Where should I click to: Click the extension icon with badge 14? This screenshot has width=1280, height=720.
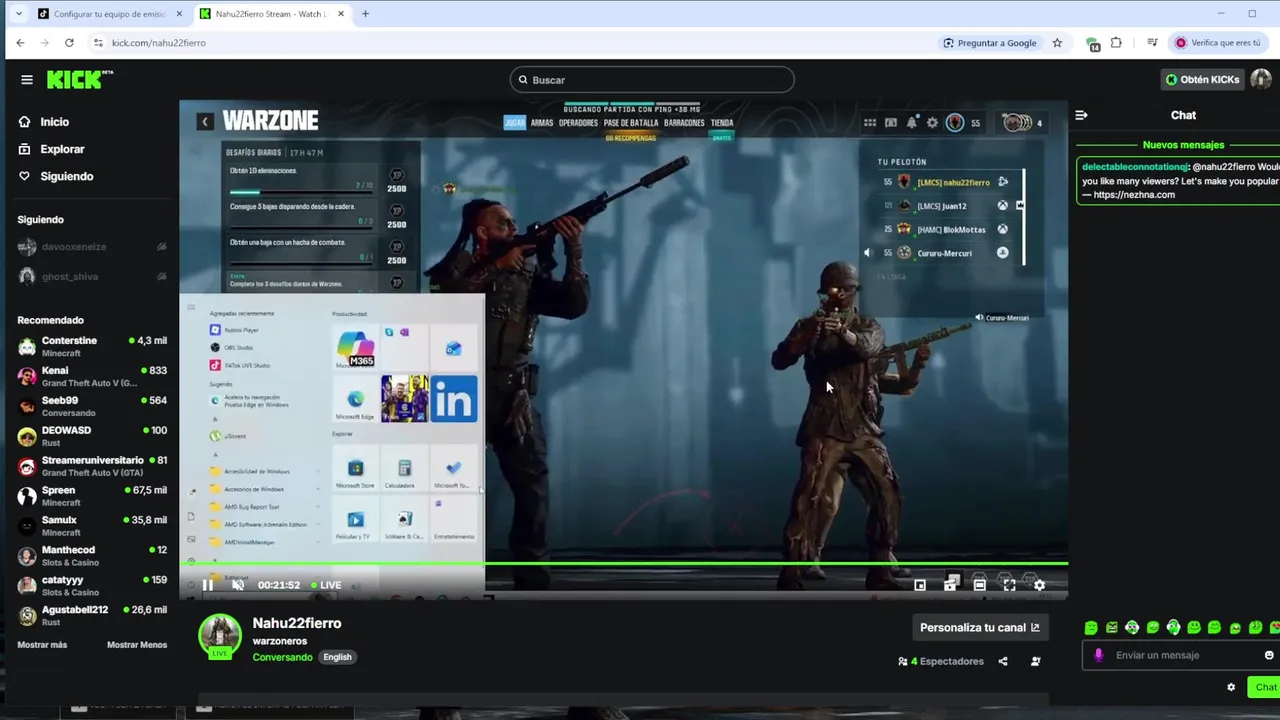pos(1093,44)
